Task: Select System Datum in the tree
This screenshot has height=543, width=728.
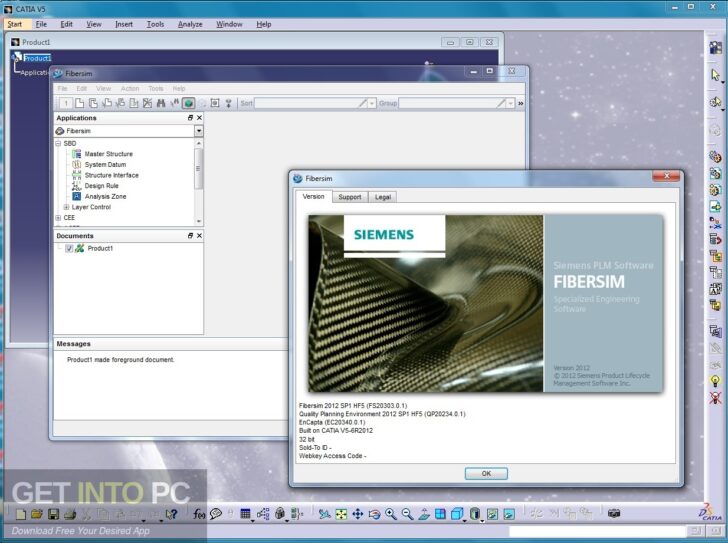Action: click(x=105, y=164)
